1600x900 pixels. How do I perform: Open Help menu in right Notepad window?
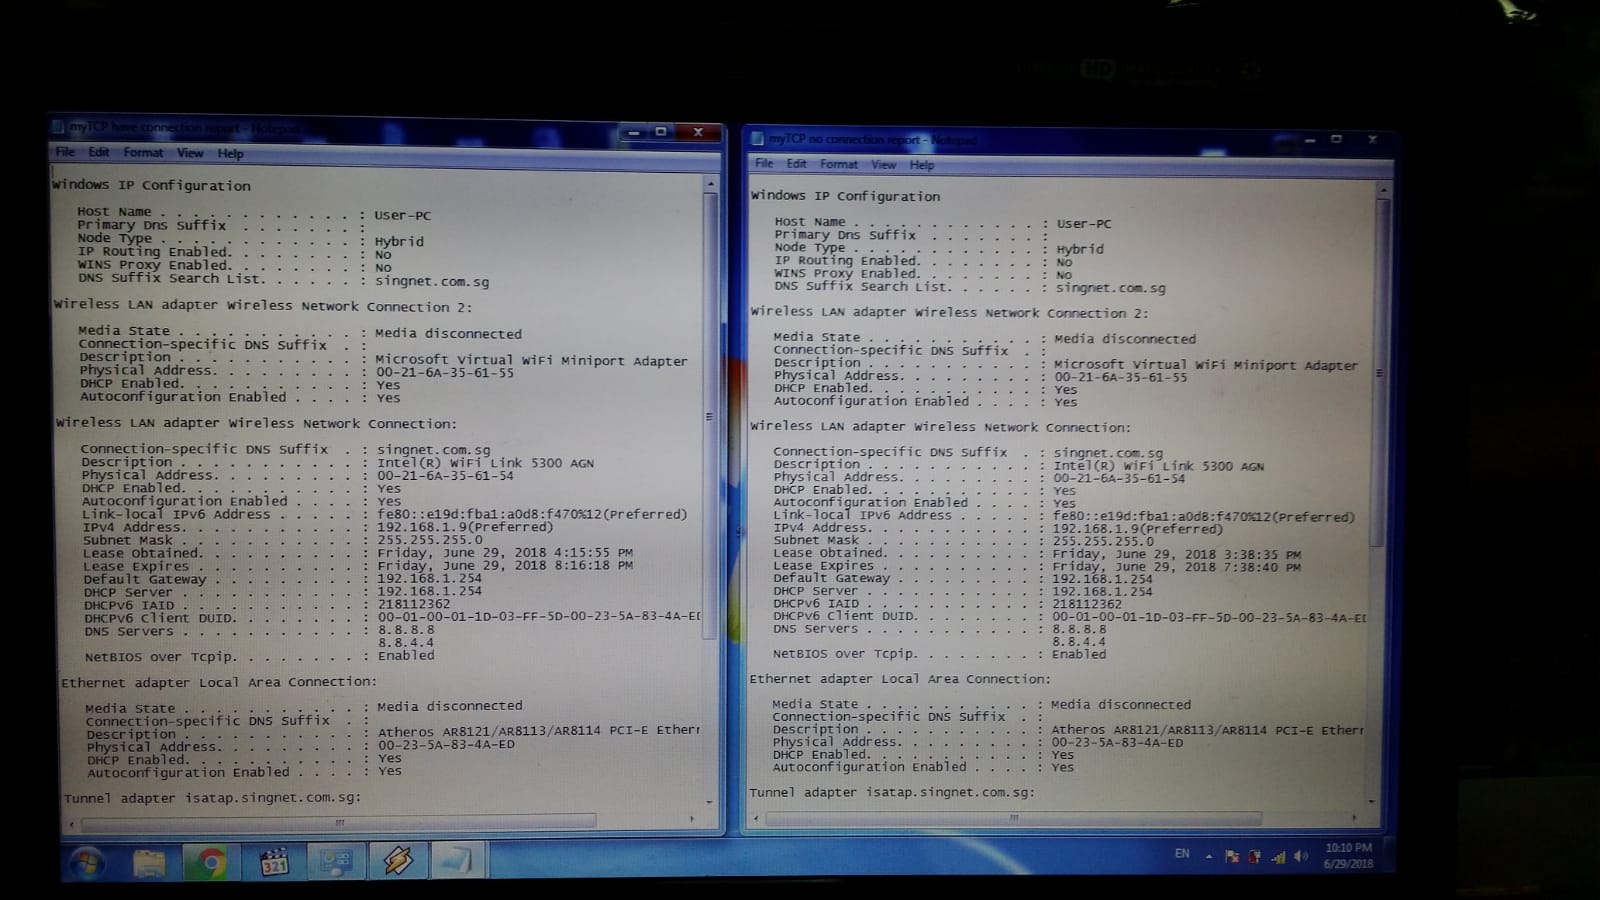[x=921, y=165]
